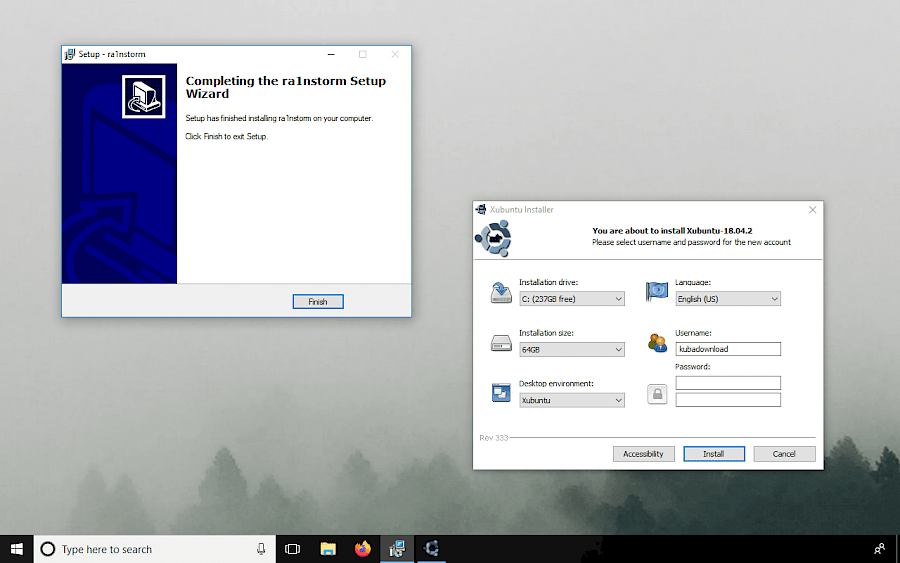
Task: Click the users icon beside Username
Action: click(x=657, y=343)
